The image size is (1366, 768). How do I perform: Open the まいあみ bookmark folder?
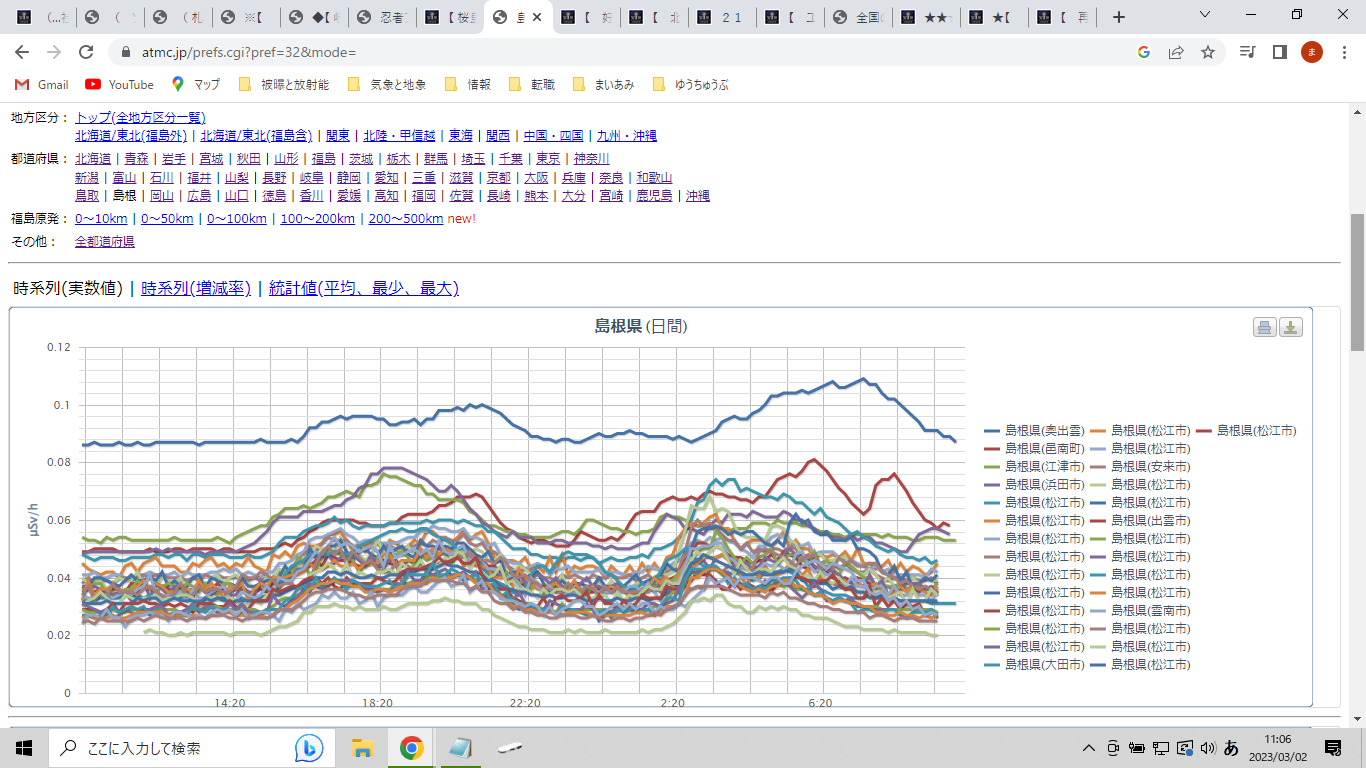tap(604, 85)
